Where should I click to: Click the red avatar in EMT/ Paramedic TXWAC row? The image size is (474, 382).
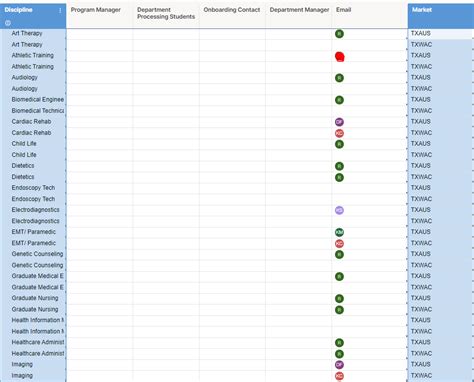tap(339, 244)
